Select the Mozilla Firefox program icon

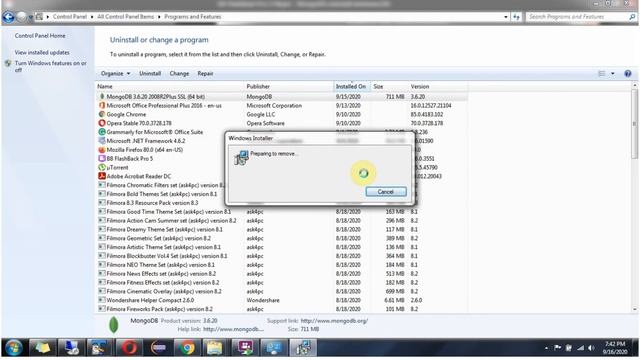coord(102,150)
